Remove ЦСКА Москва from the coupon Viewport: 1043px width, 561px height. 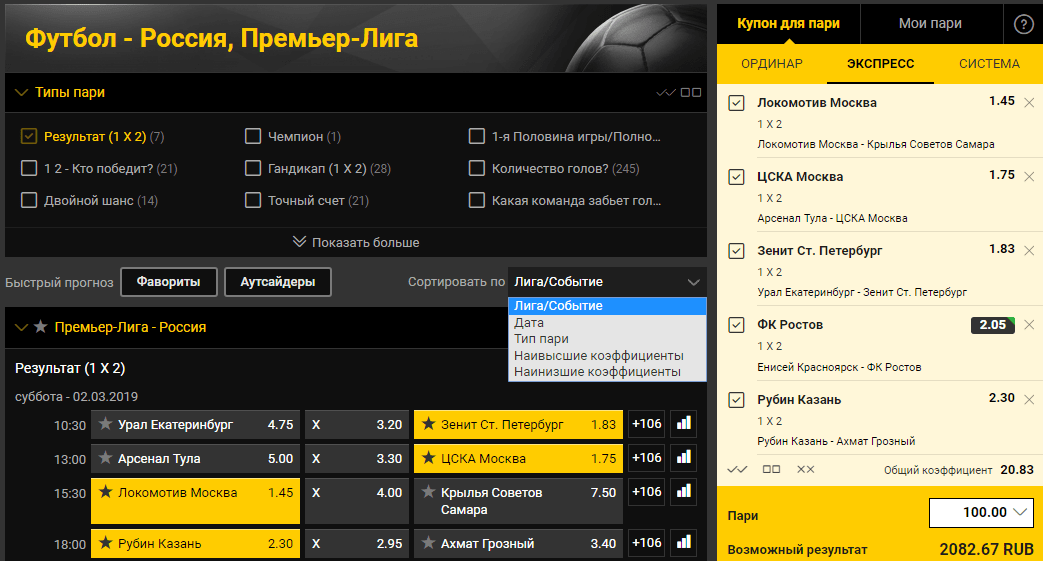pos(1029,176)
